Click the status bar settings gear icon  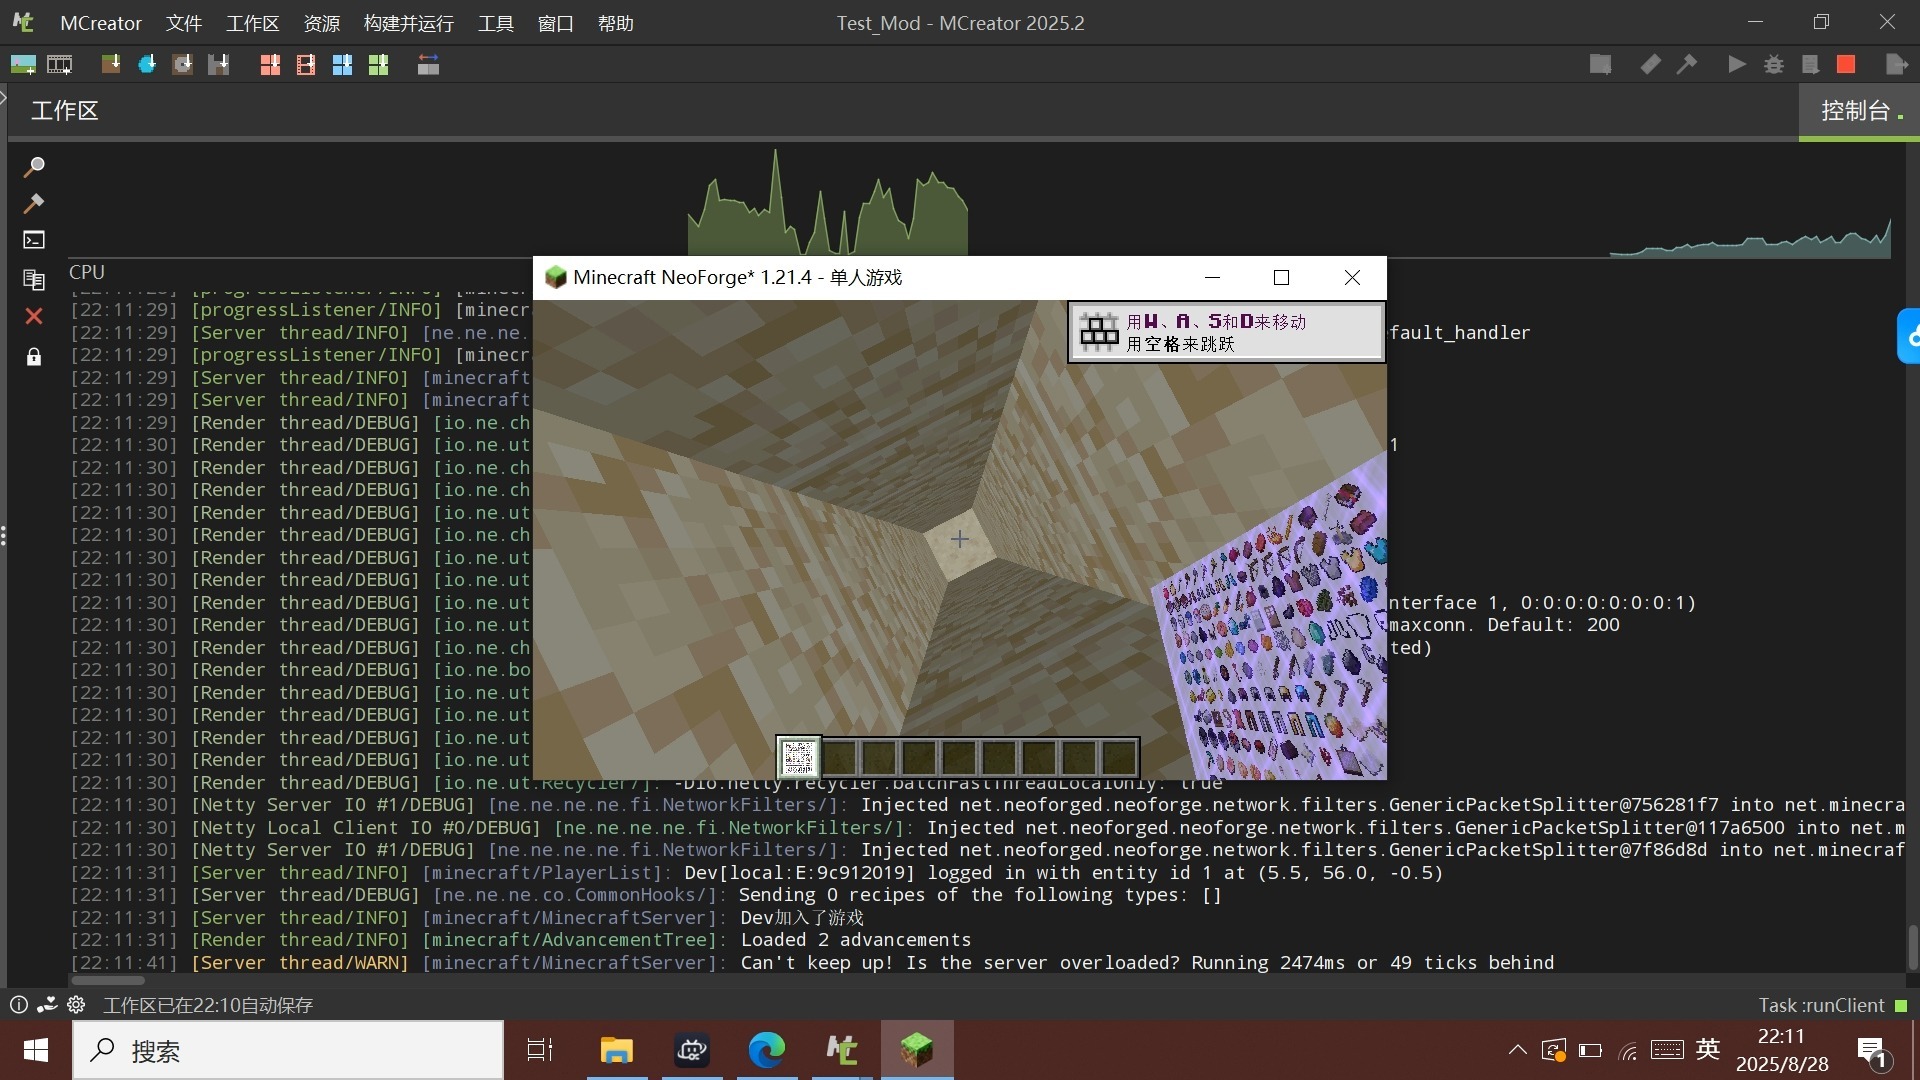(x=76, y=1005)
